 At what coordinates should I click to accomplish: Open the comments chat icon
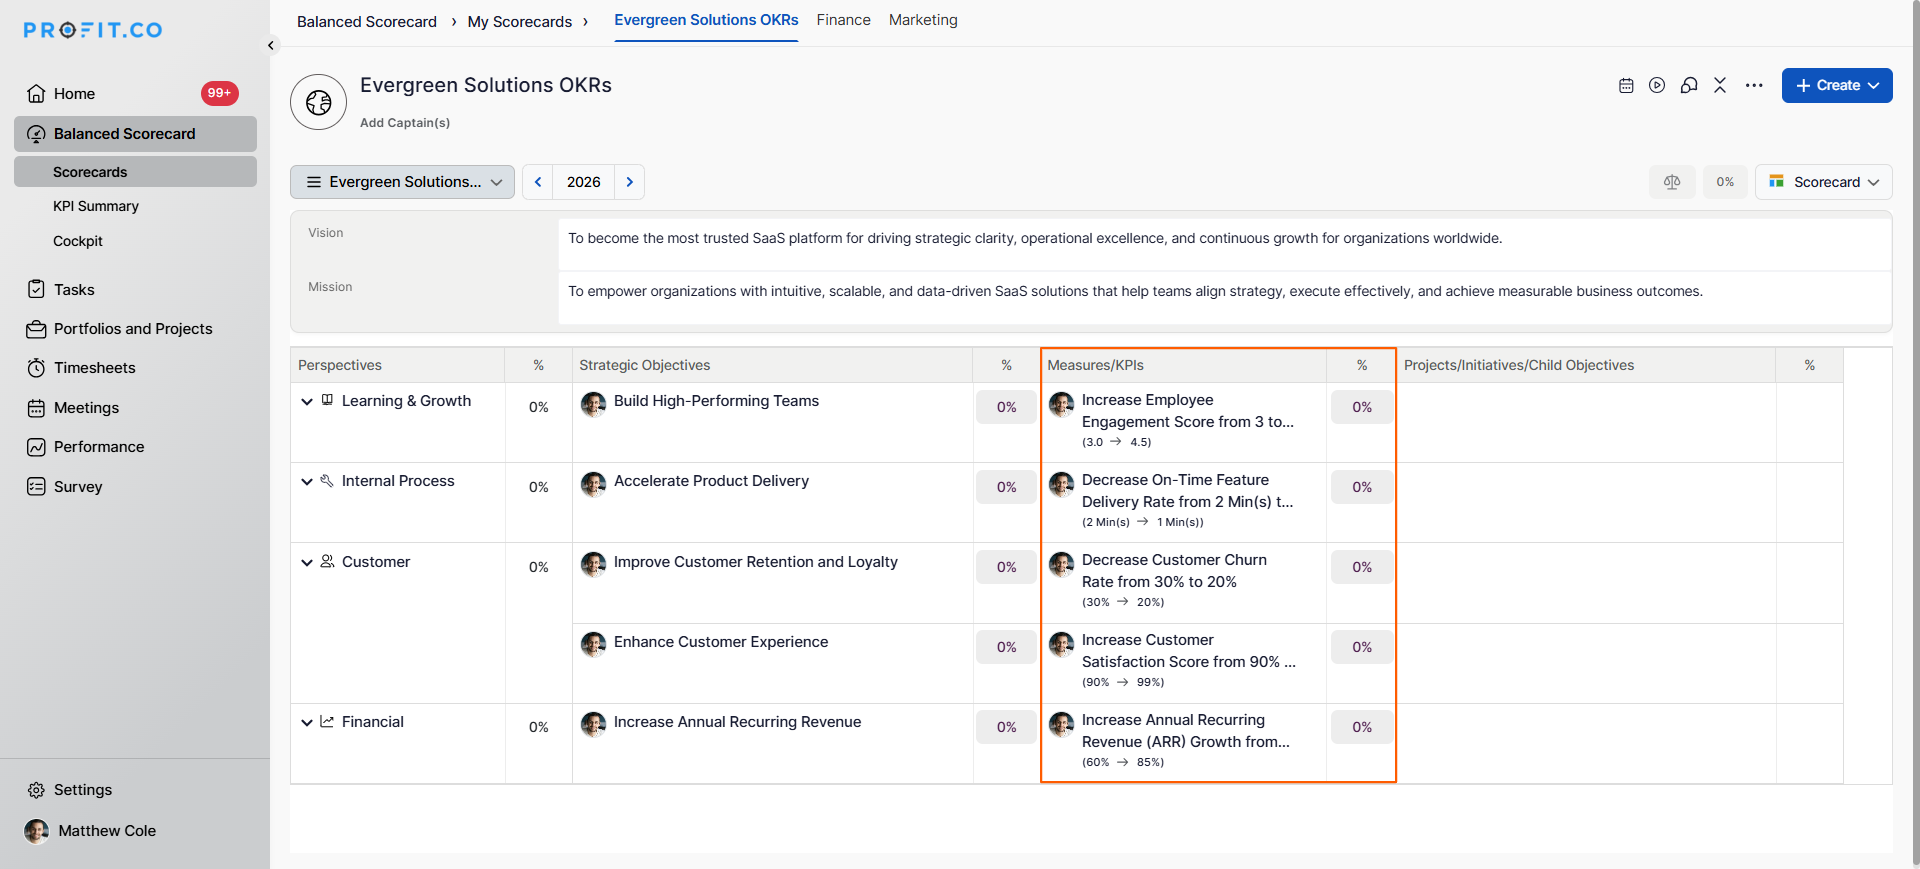pyautogui.click(x=1689, y=86)
